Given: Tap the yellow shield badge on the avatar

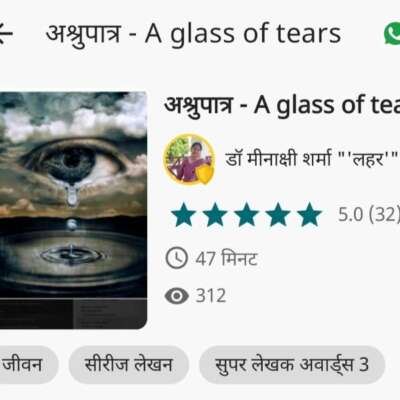Looking at the screenshot, I should click(x=202, y=172).
